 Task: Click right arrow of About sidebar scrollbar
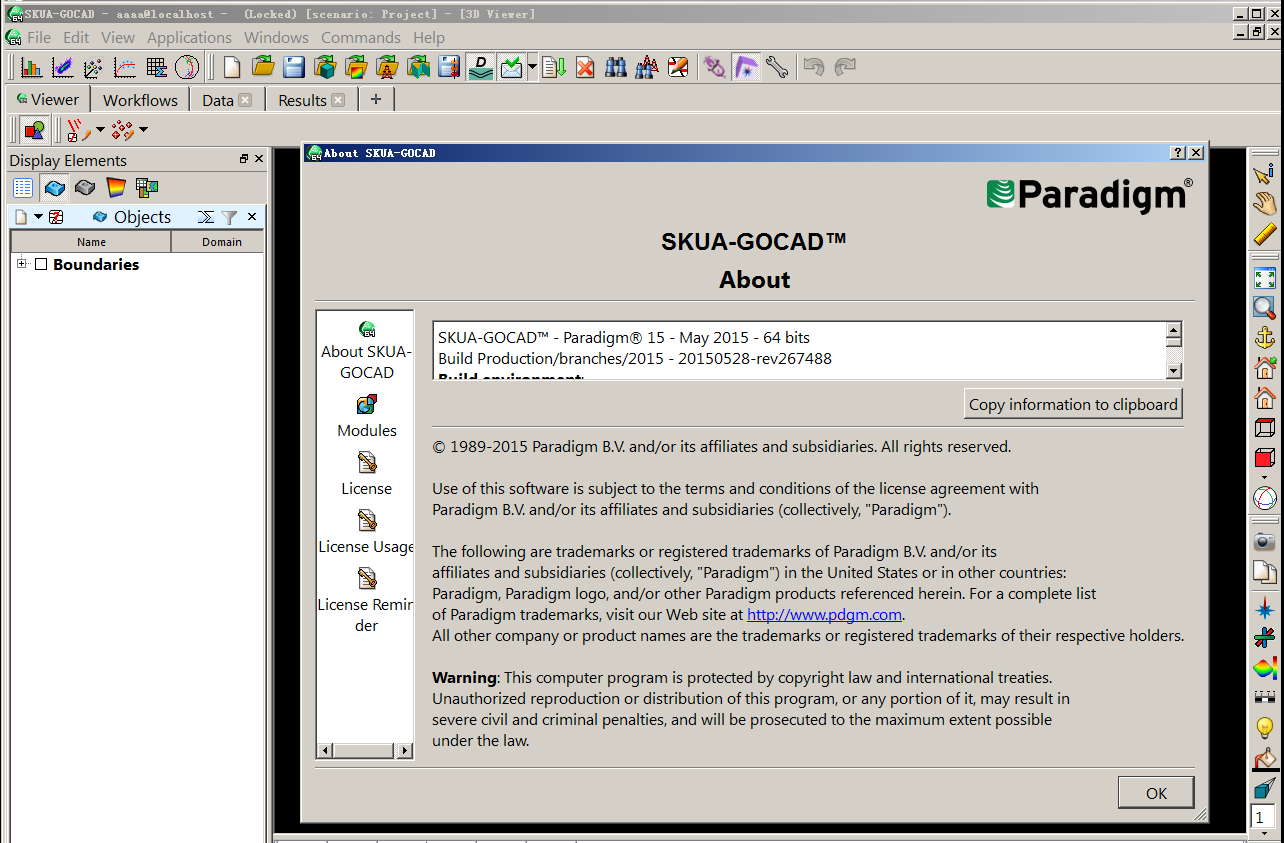405,751
